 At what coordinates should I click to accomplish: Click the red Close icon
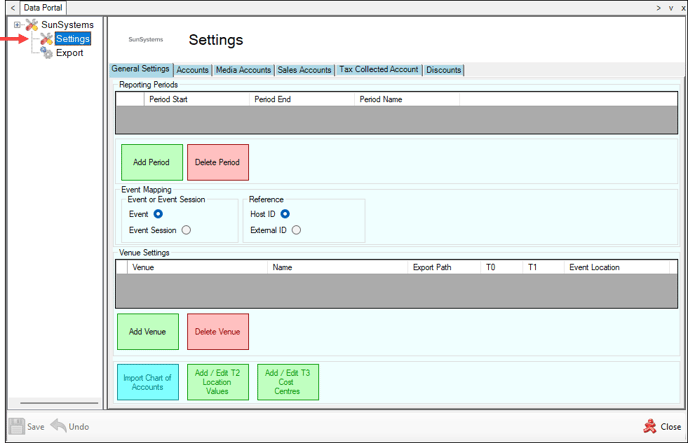pos(649,426)
